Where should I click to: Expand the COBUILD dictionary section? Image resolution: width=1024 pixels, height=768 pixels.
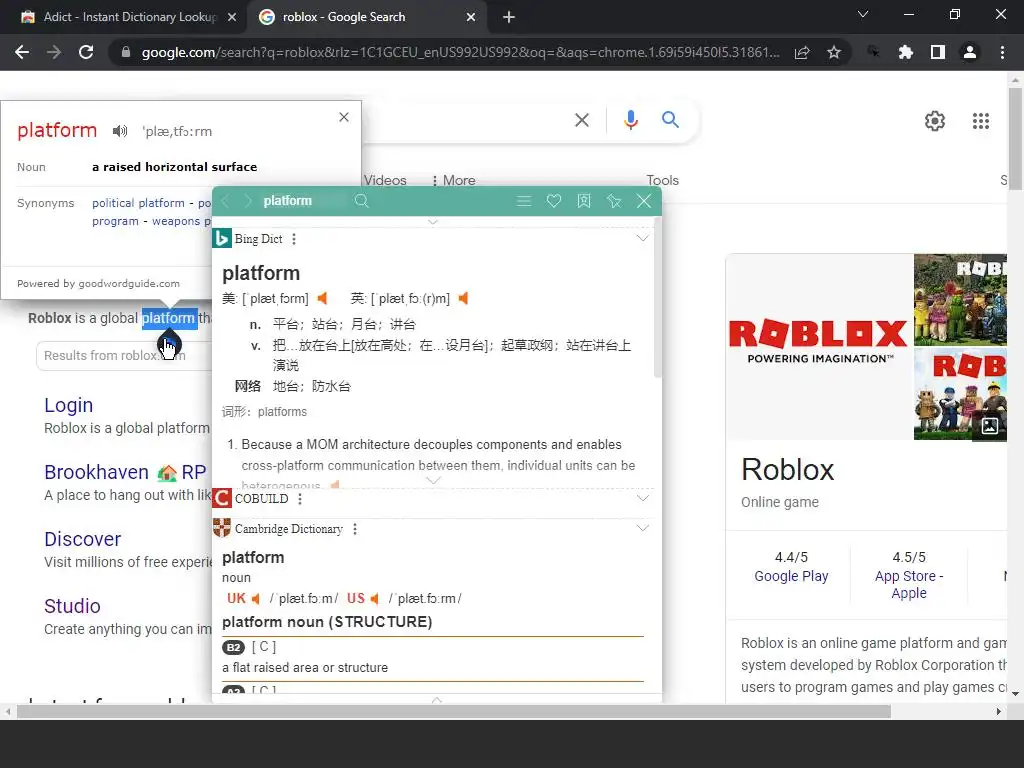pyautogui.click(x=643, y=498)
